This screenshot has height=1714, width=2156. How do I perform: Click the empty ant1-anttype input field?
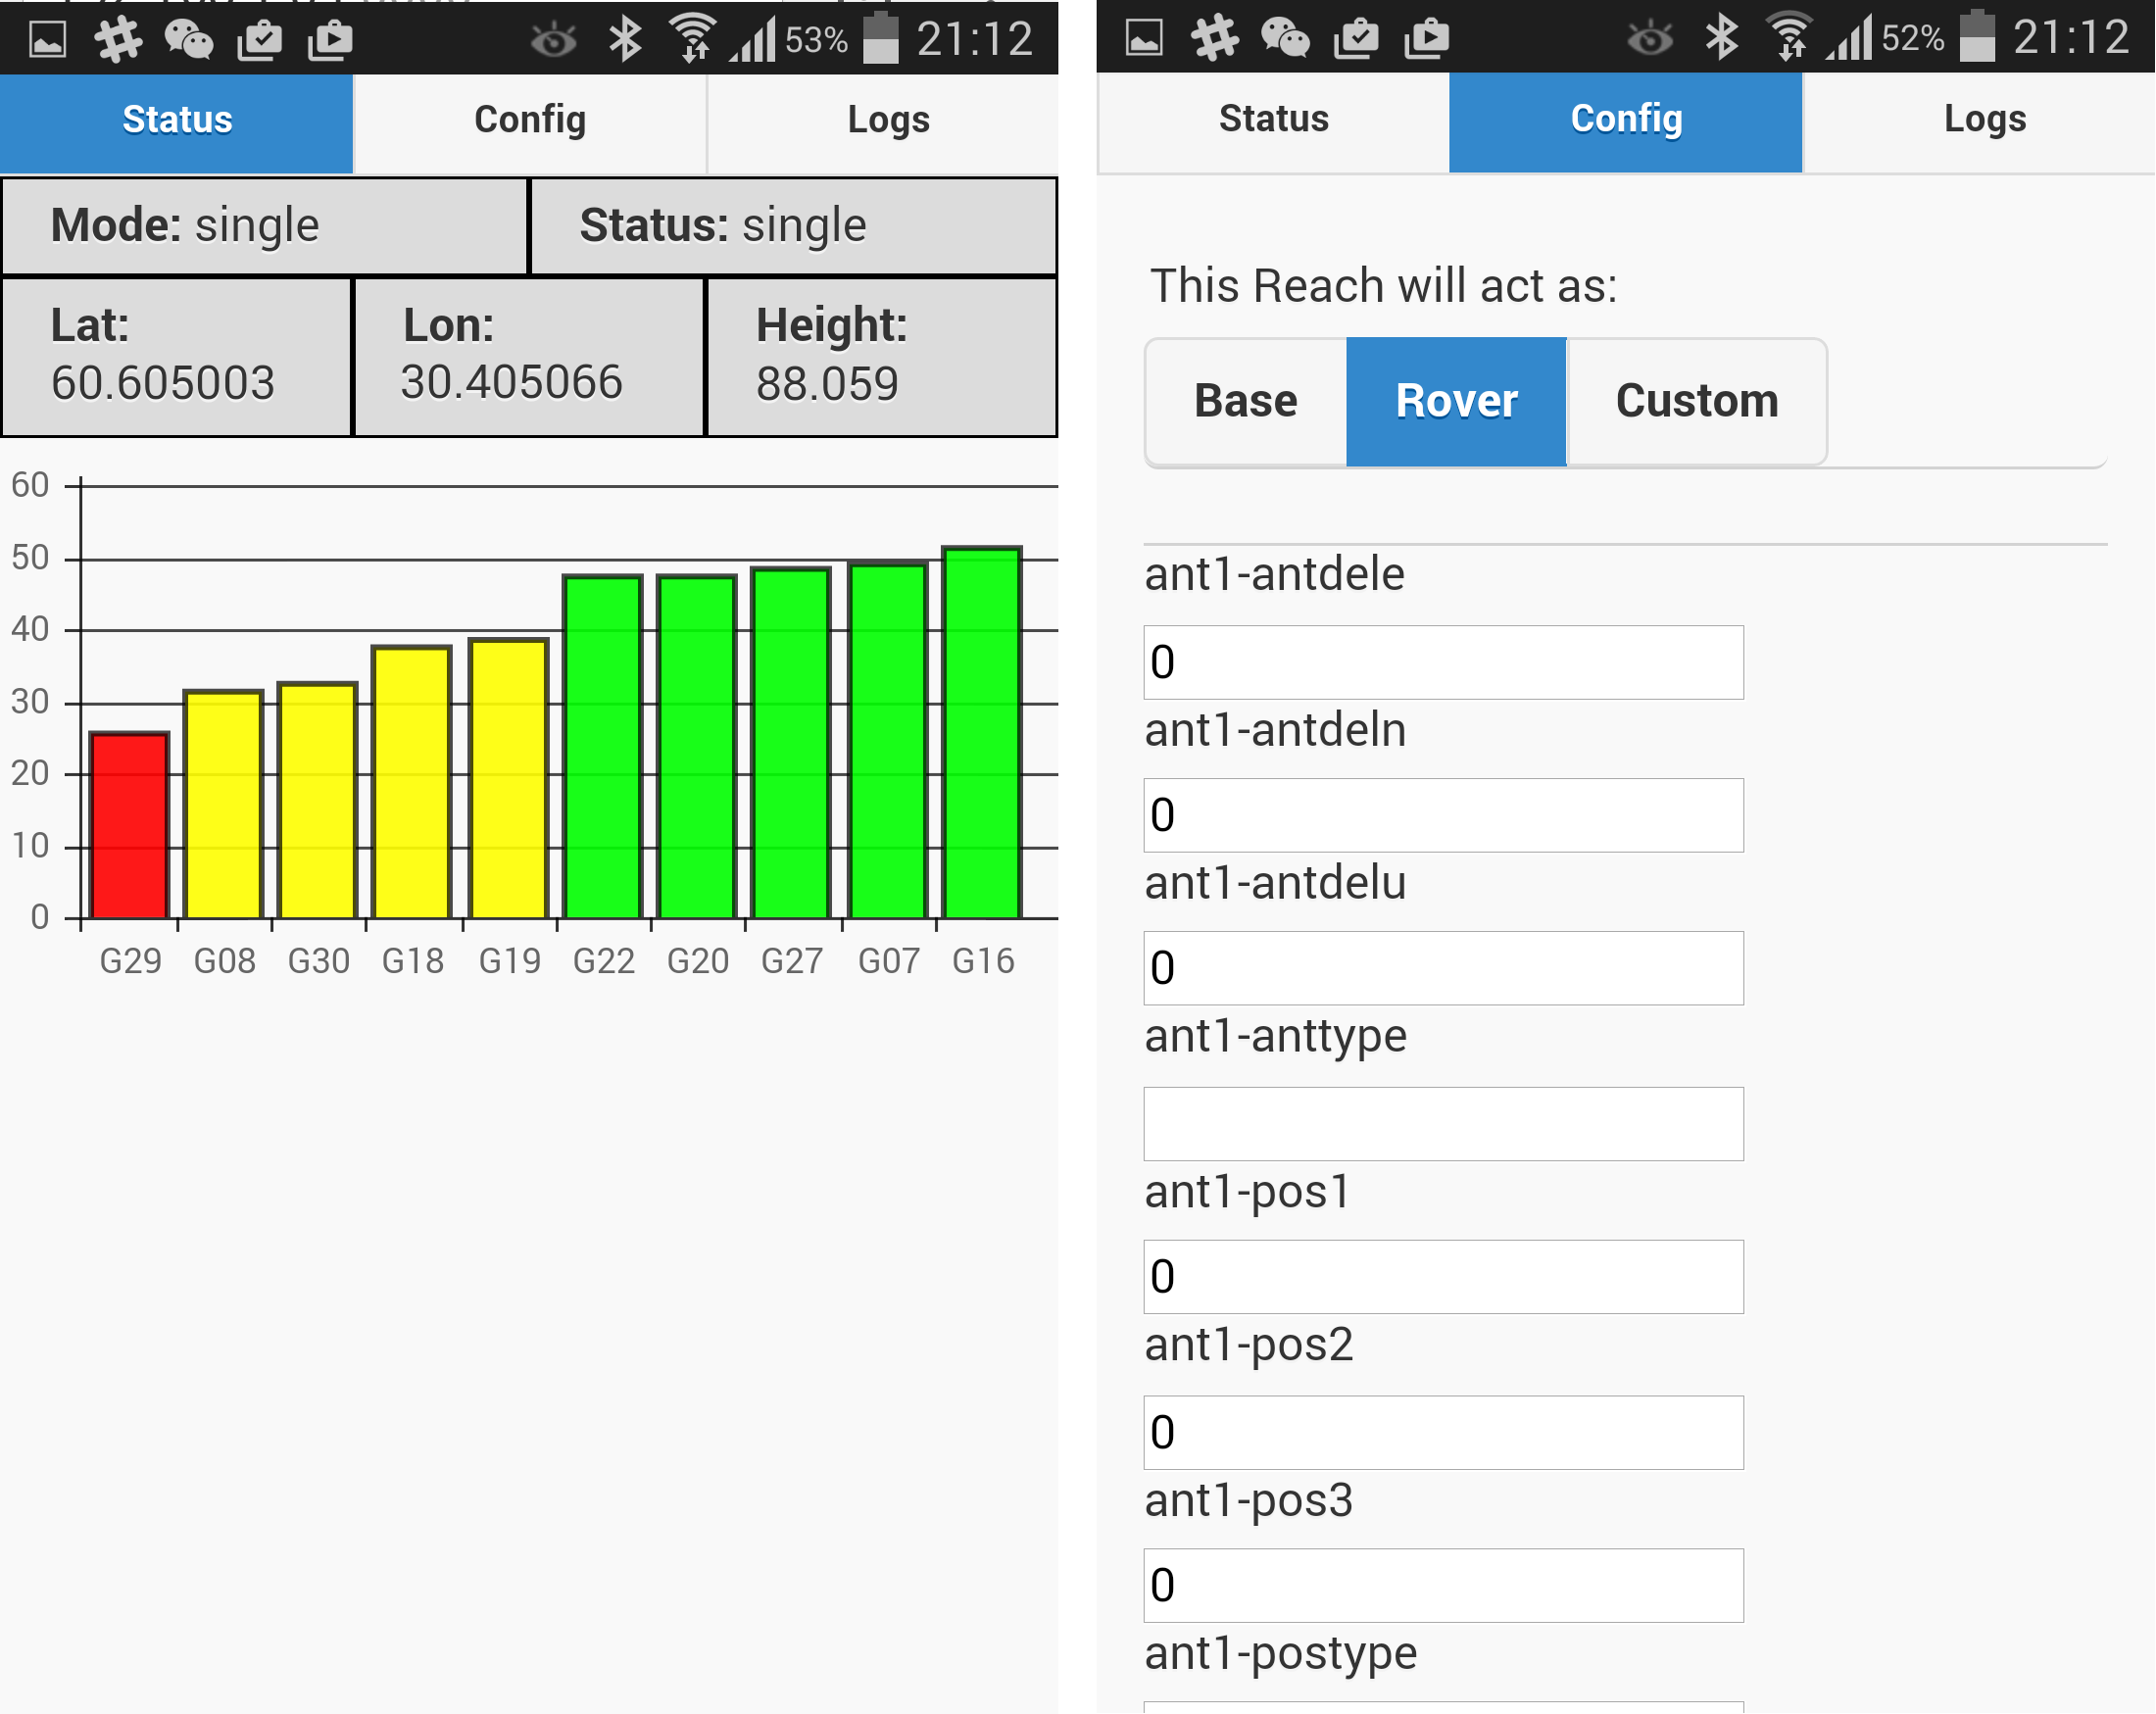click(1443, 1123)
